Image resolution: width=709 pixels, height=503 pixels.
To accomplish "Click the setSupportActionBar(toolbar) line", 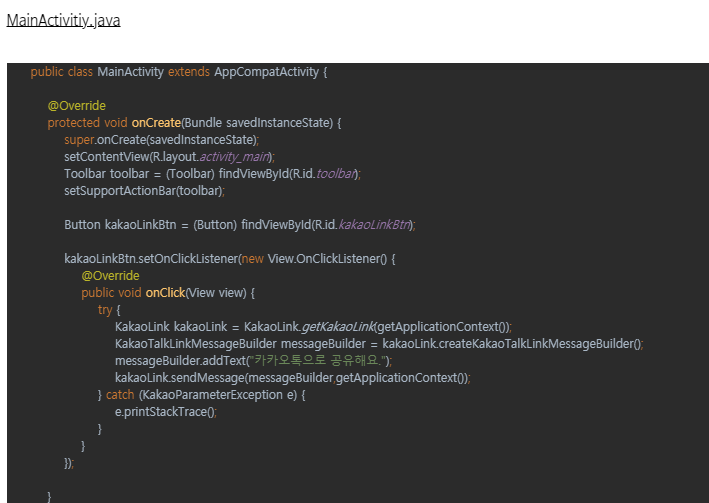I will 144,191.
